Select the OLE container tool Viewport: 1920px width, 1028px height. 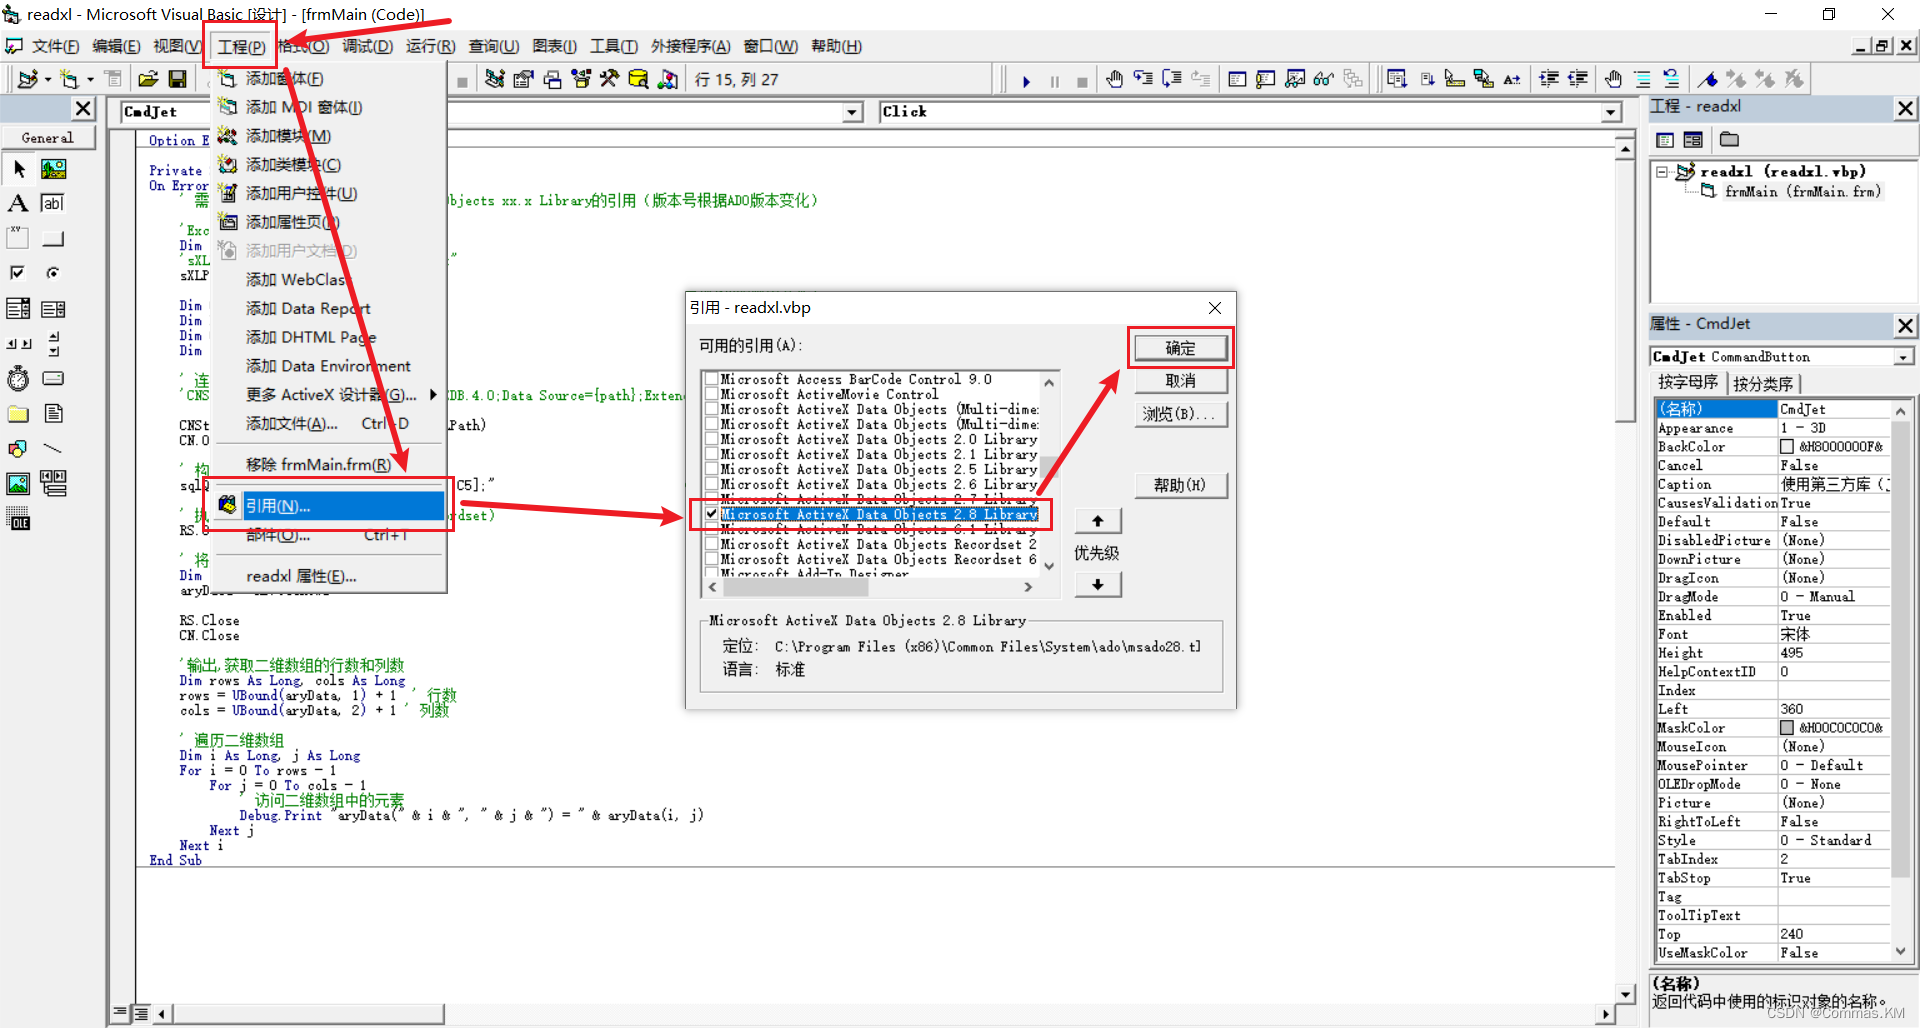point(19,519)
